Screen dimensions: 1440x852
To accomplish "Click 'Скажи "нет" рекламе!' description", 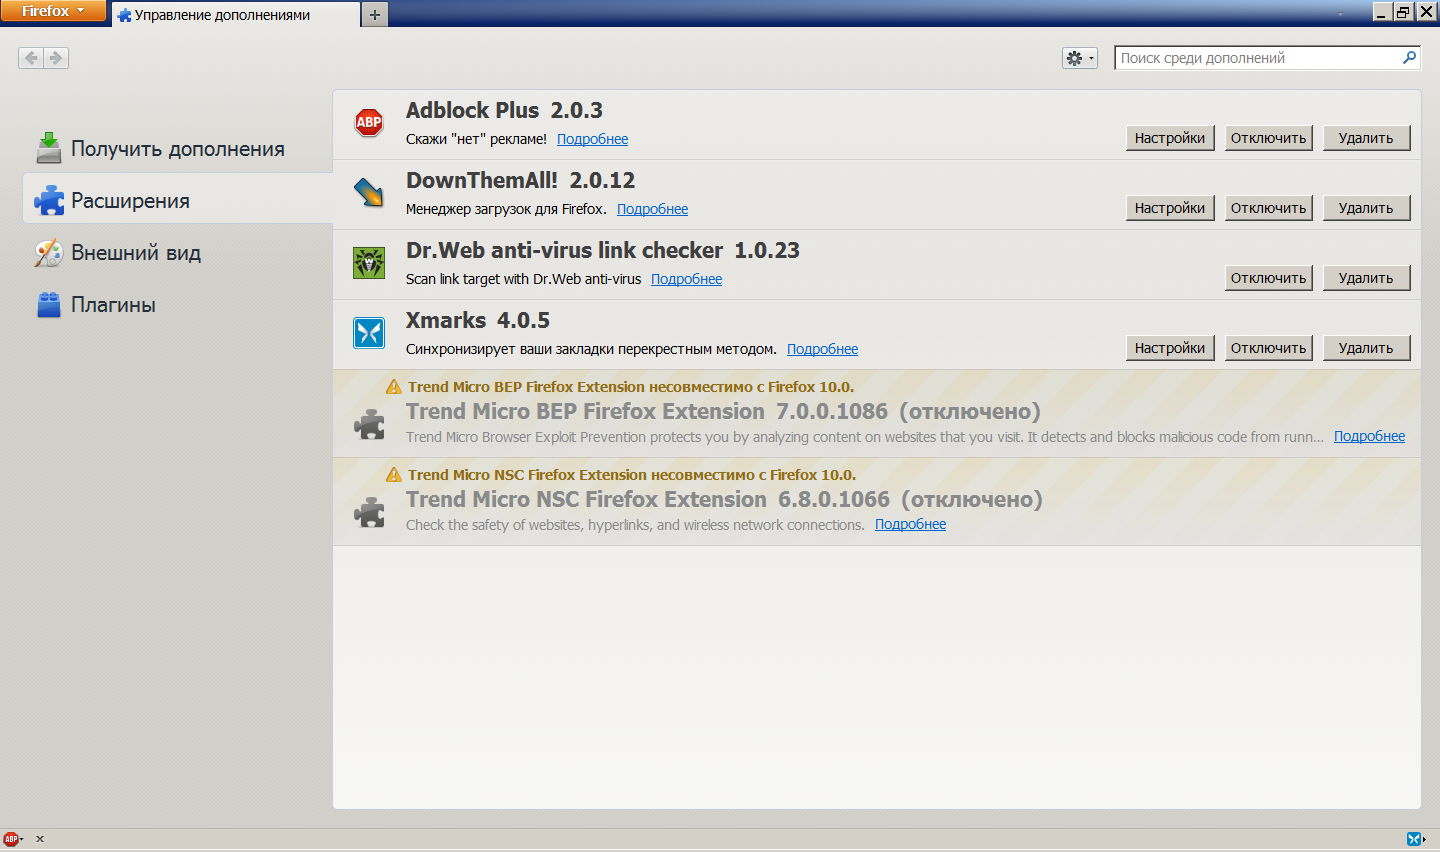I will 476,139.
